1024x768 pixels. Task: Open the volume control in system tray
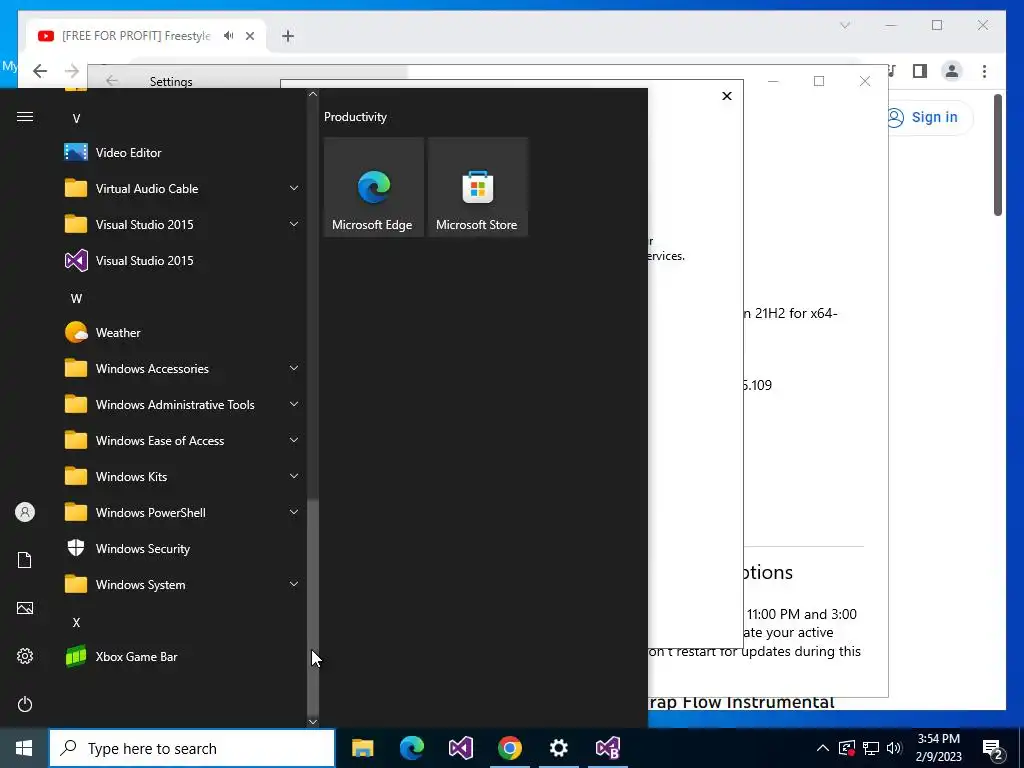point(894,748)
